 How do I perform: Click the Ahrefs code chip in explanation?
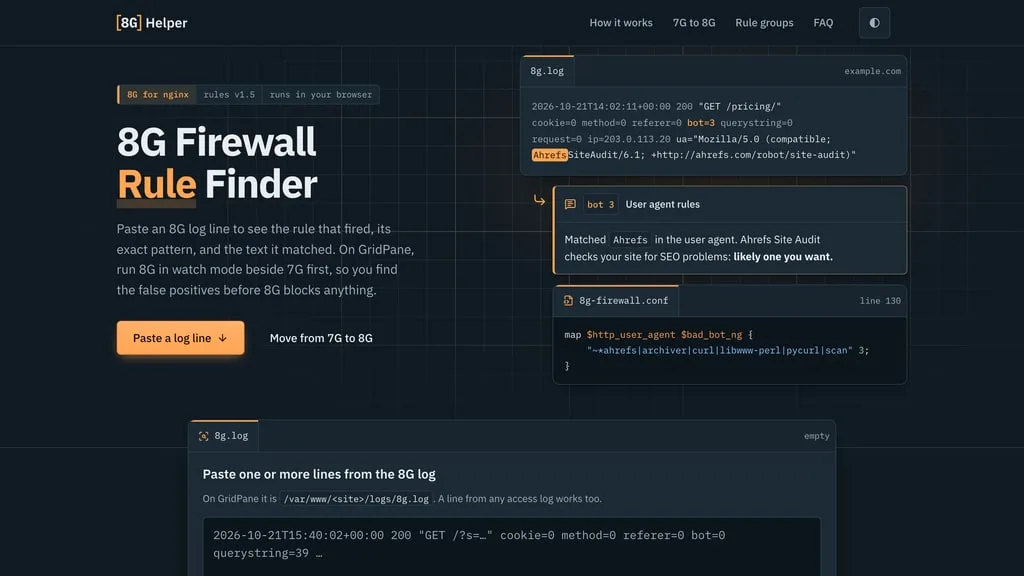(630, 240)
